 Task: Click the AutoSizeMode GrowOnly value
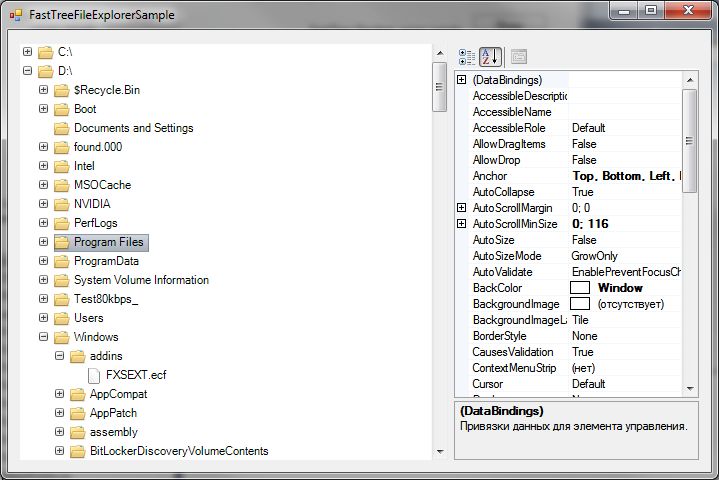[x=594, y=256]
